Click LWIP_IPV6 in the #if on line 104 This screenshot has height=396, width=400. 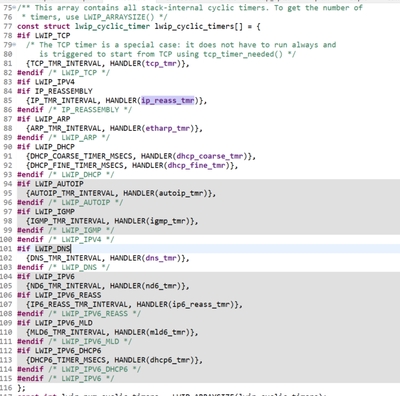pos(55,276)
